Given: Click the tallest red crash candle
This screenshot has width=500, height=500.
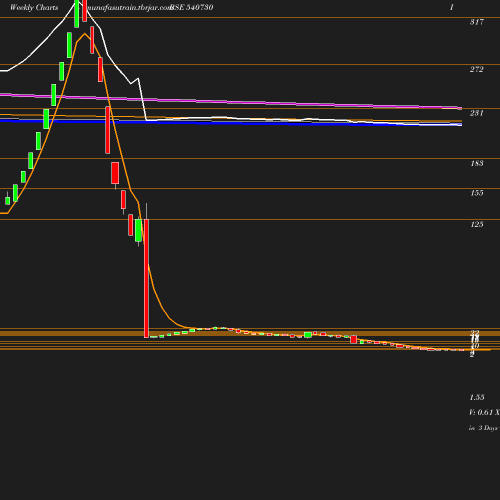Looking at the screenshot, I should 146,278.
